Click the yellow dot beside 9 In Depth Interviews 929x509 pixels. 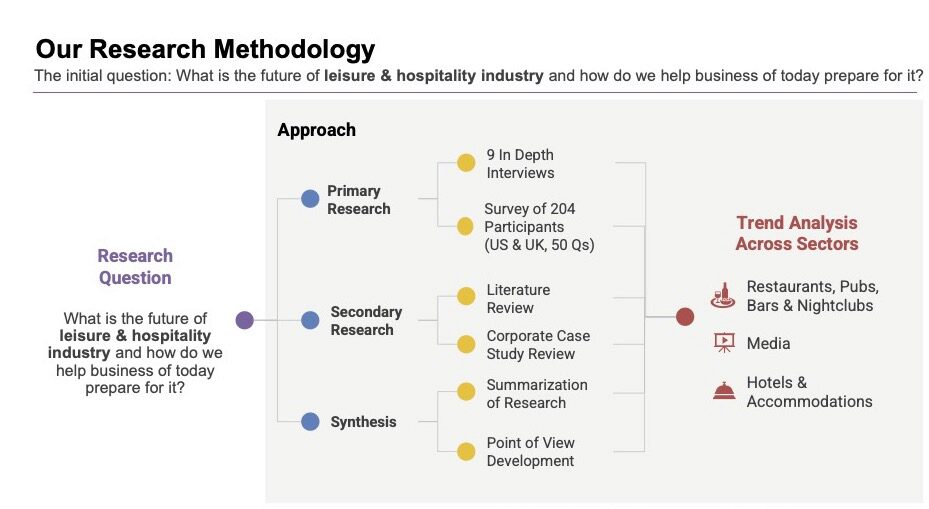pyautogui.click(x=466, y=163)
